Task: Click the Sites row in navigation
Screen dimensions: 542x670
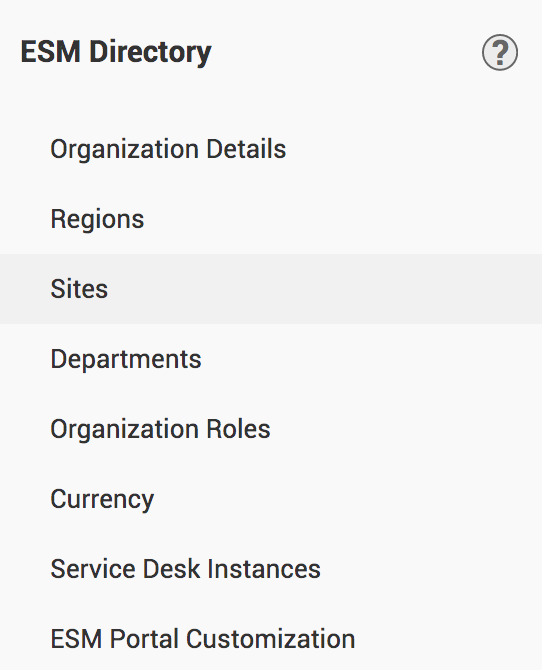Action: (271, 289)
